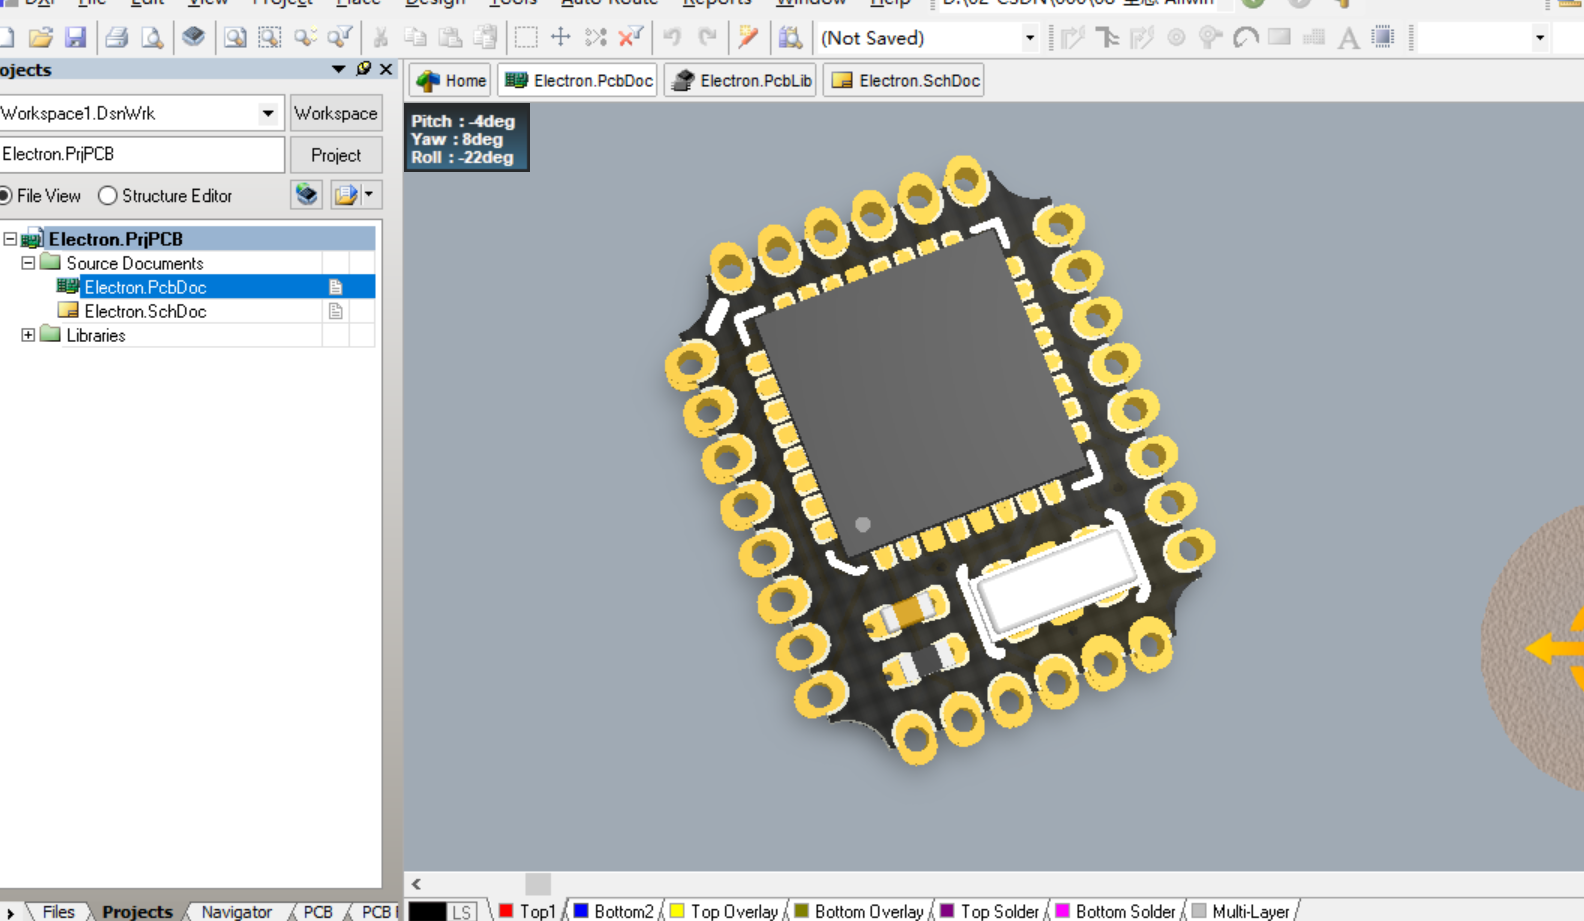1584x921 pixels.
Task: Open the PCB panel tab
Action: (318, 911)
